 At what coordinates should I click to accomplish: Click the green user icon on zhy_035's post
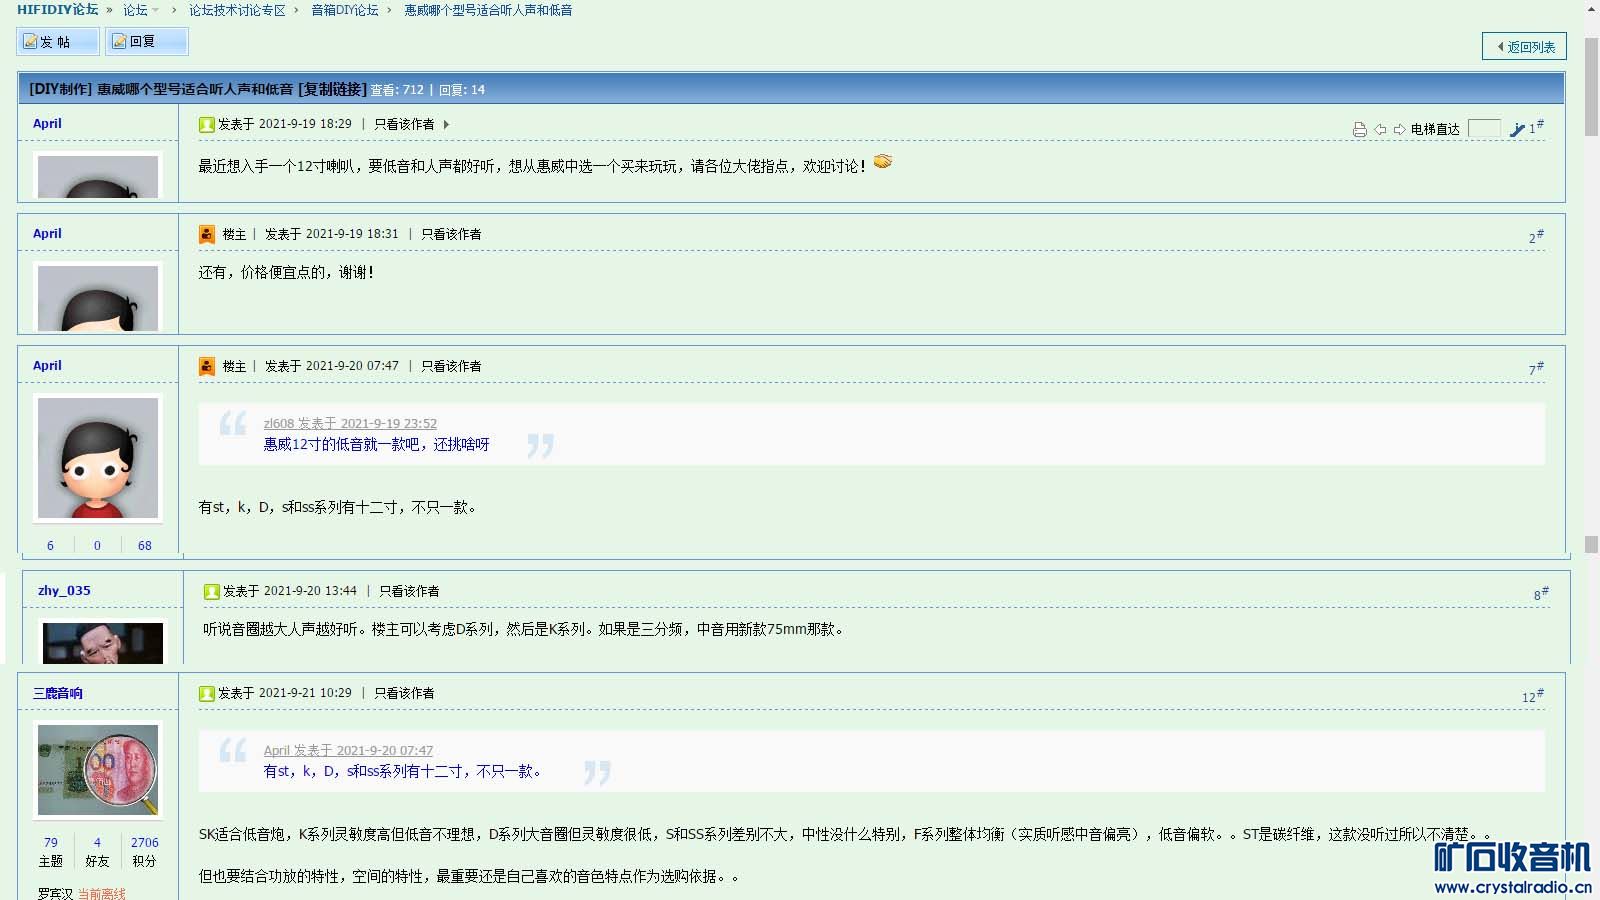pyautogui.click(x=211, y=591)
